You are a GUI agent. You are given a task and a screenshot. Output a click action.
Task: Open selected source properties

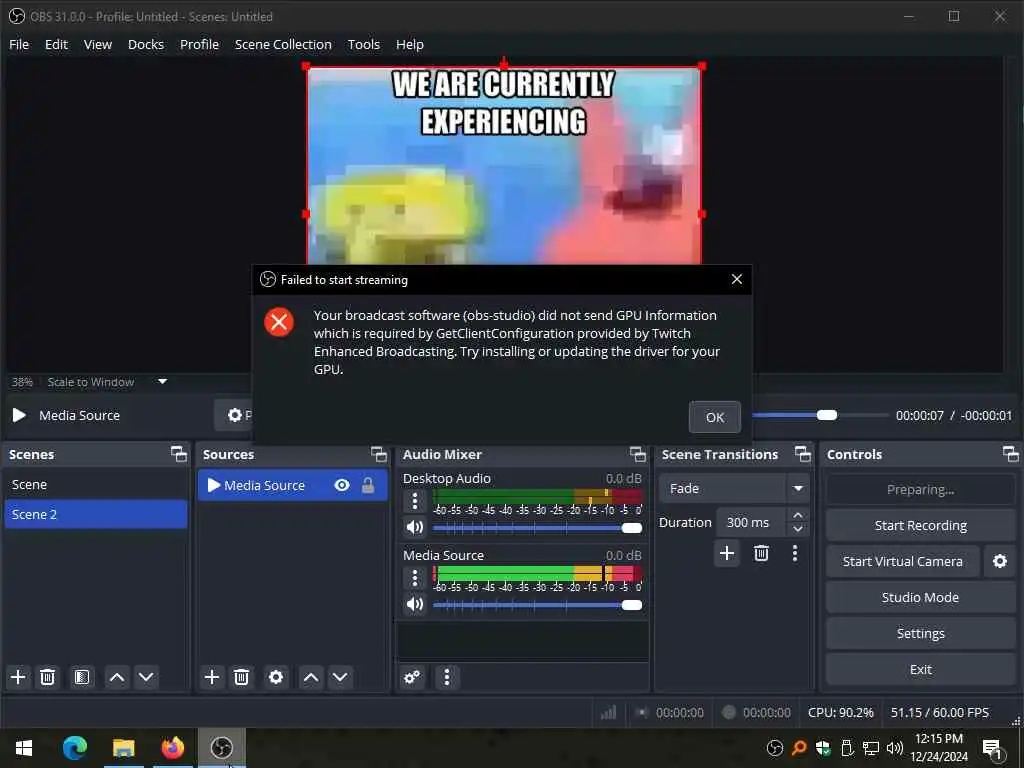click(276, 677)
